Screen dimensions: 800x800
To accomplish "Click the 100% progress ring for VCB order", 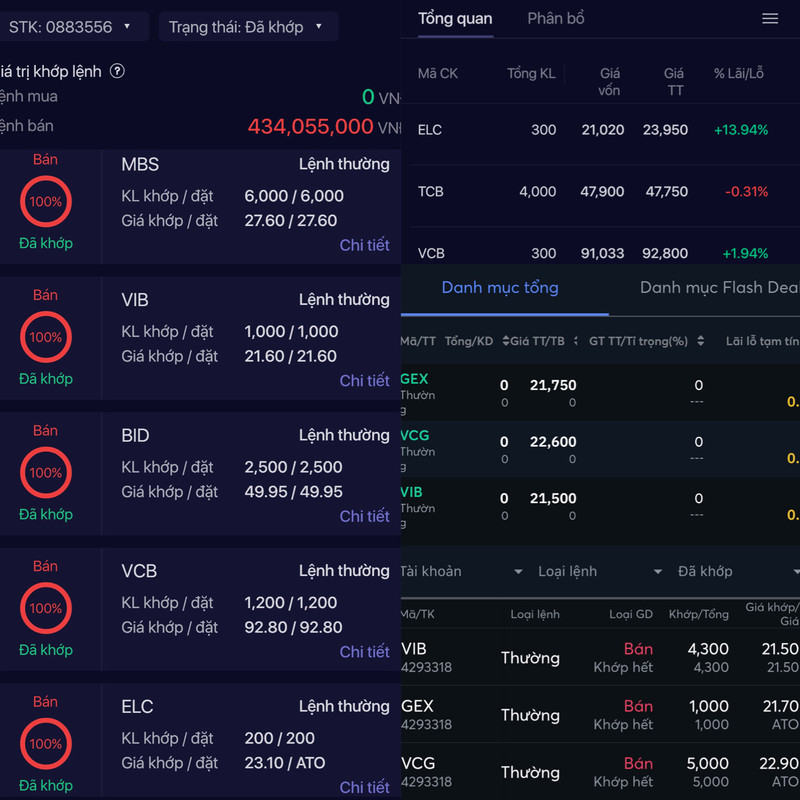I will point(46,608).
